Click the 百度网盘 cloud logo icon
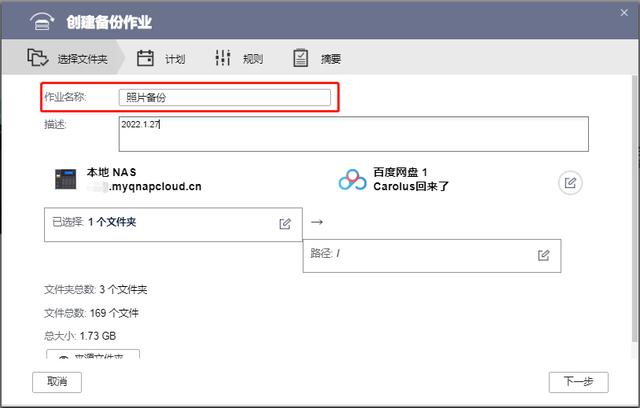Image resolution: width=640 pixels, height=408 pixels. (x=353, y=180)
